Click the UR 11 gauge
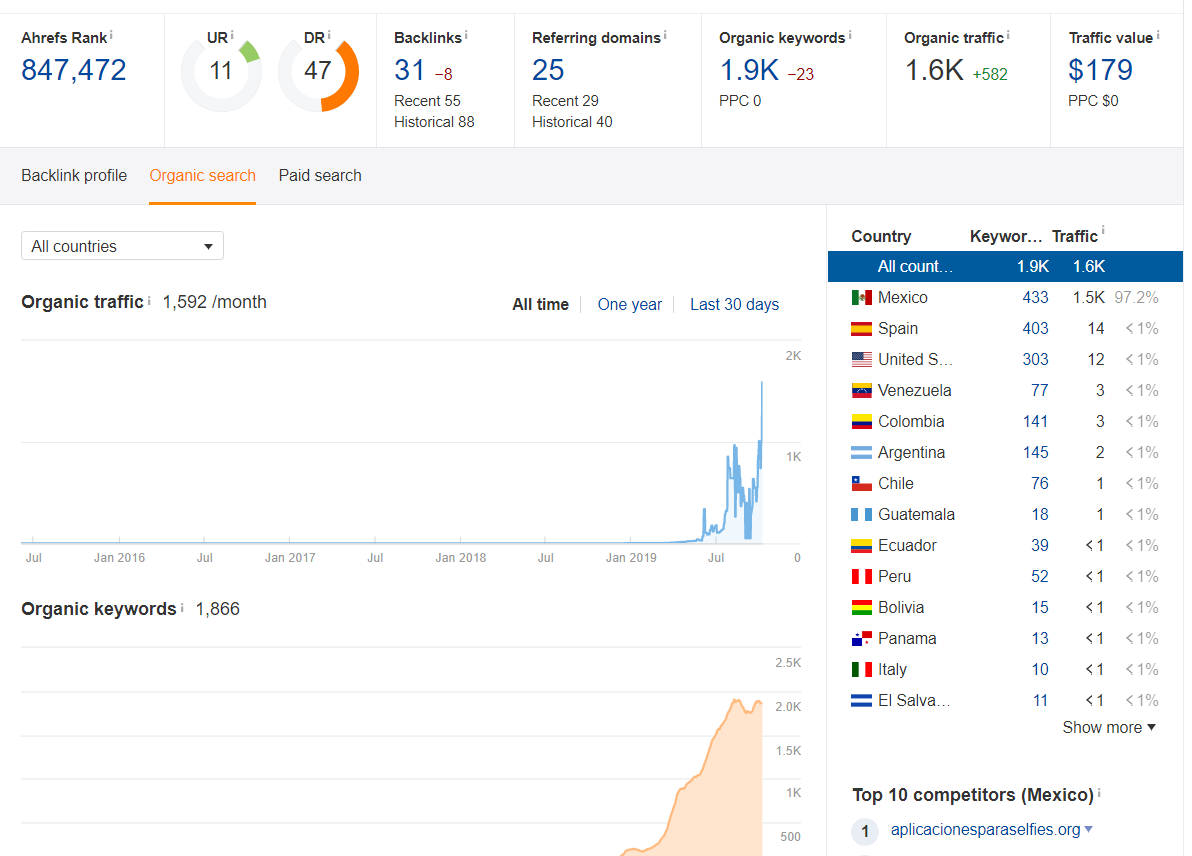Image resolution: width=1192 pixels, height=856 pixels. (x=221, y=72)
